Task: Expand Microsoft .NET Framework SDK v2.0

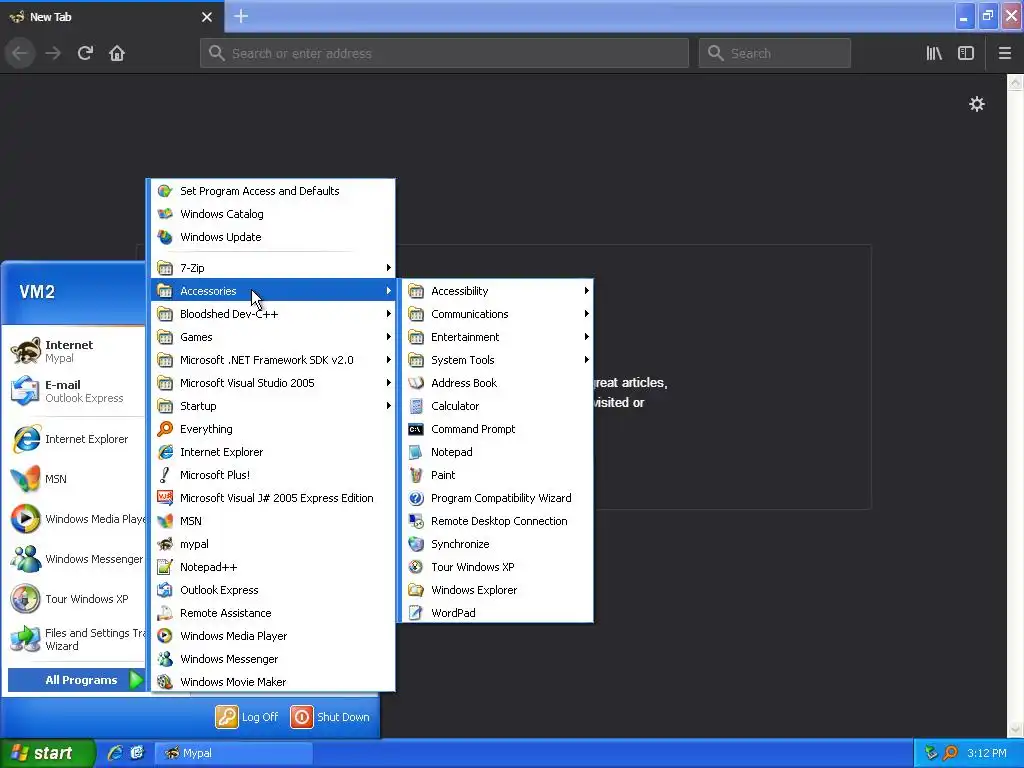Action: coord(273,360)
